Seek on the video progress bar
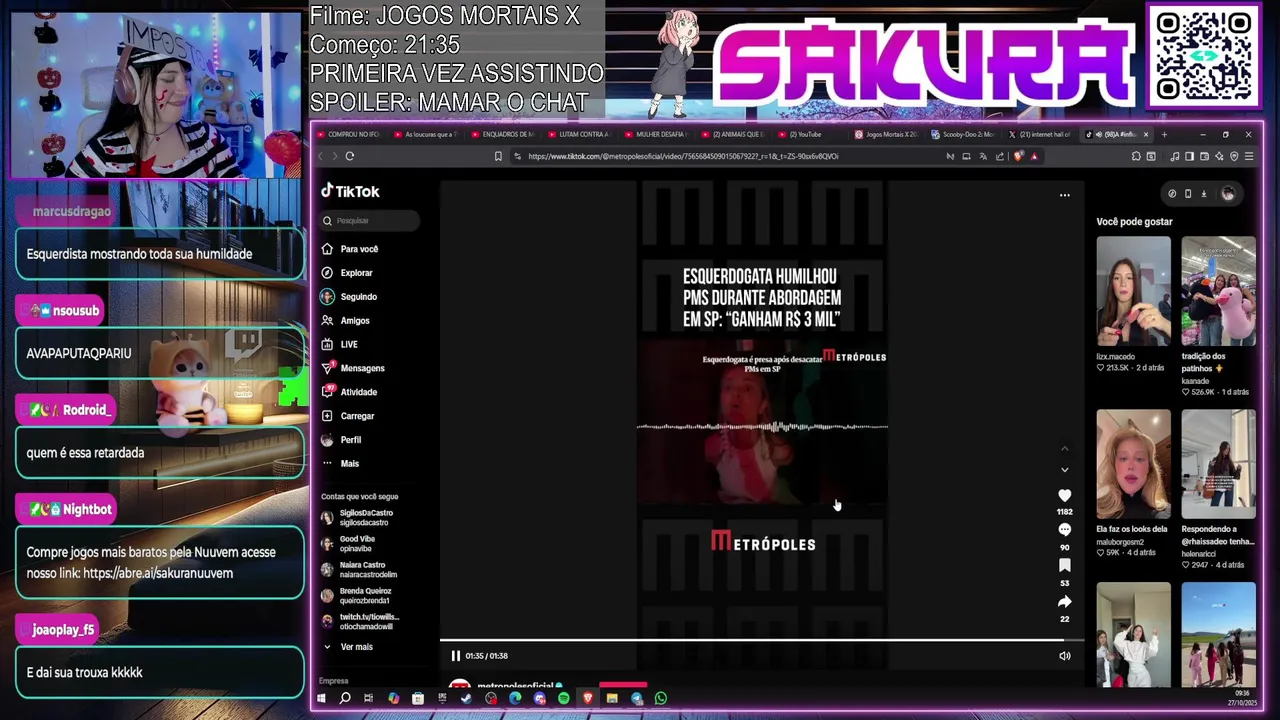The image size is (1280, 720). (x=762, y=640)
